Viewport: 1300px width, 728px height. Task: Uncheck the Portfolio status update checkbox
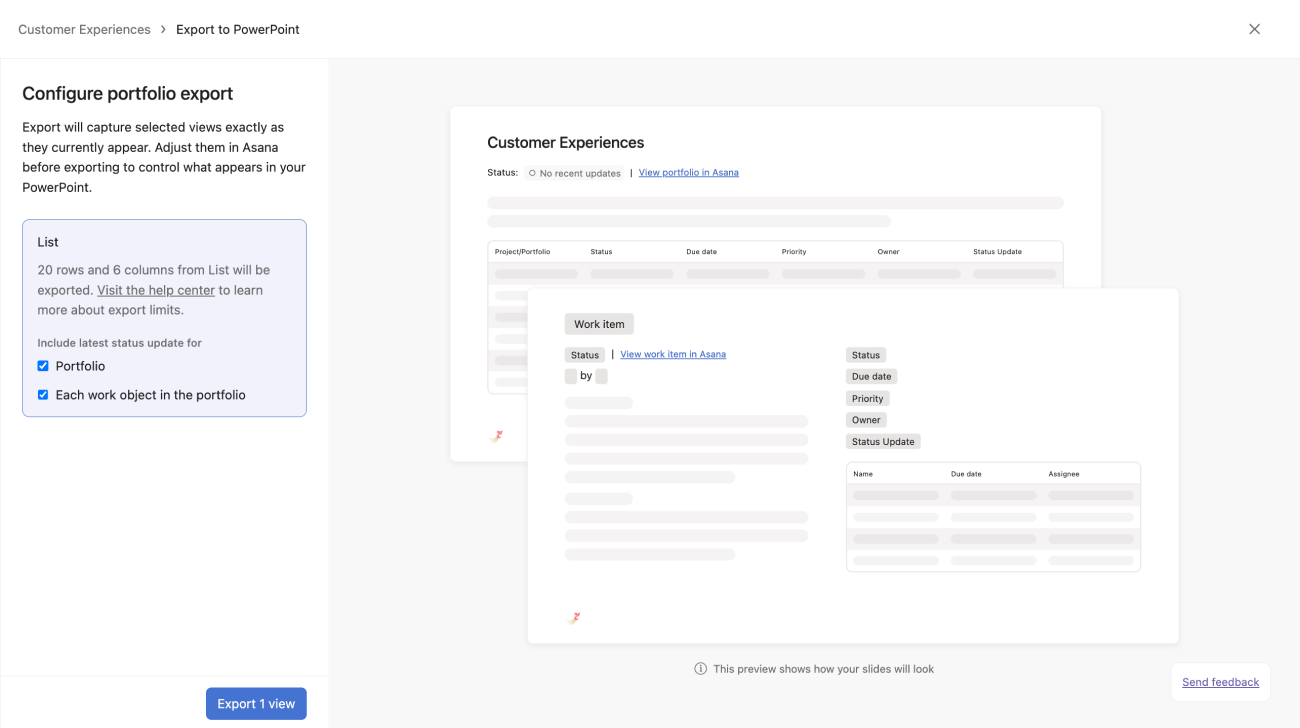point(43,365)
